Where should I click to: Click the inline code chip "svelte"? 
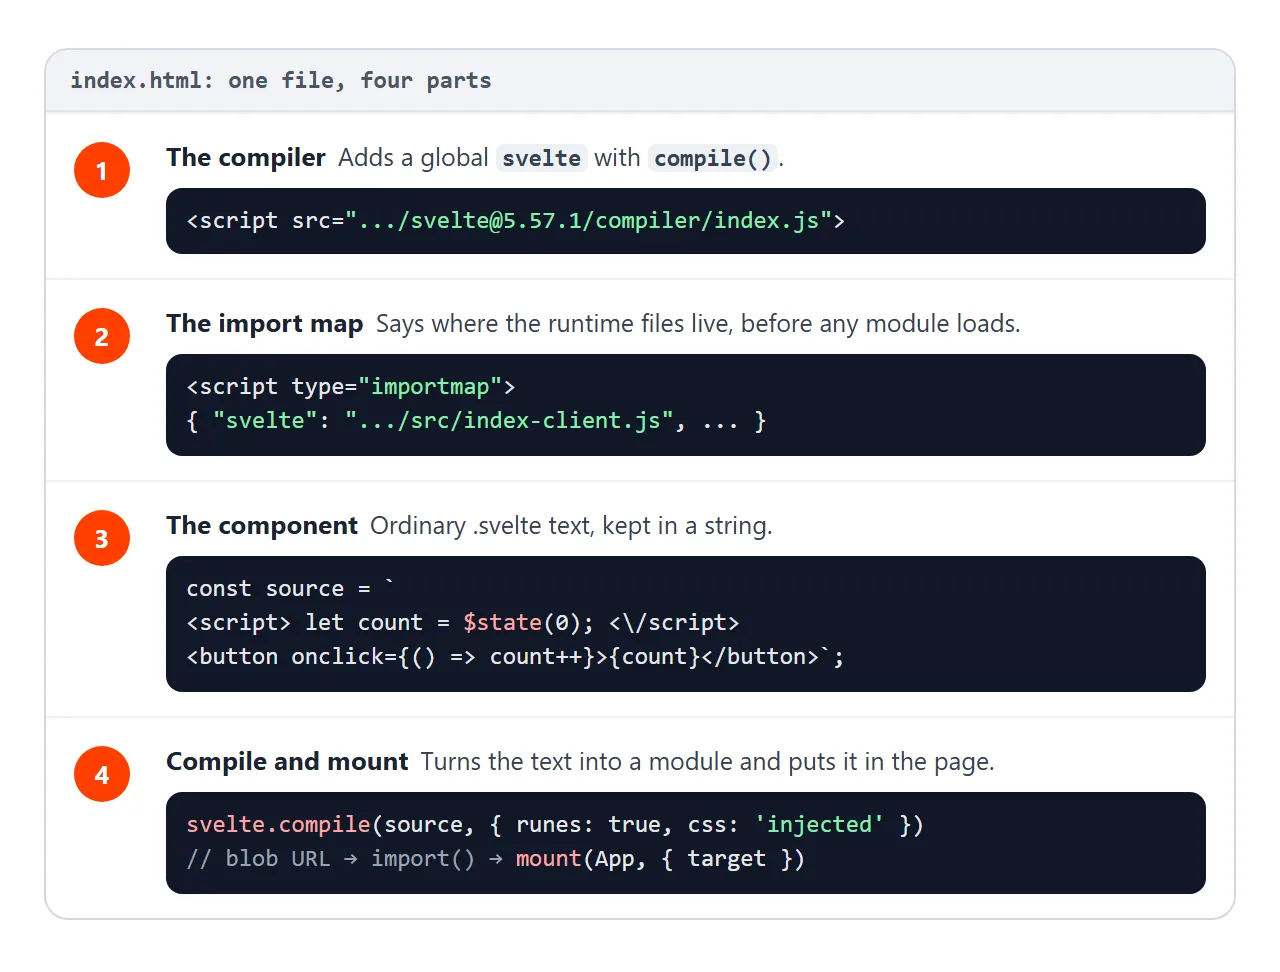click(x=541, y=158)
